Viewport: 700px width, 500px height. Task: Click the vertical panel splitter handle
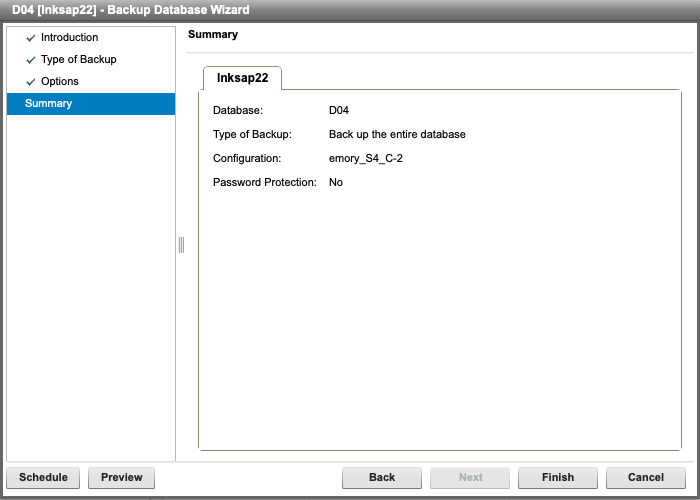click(181, 245)
